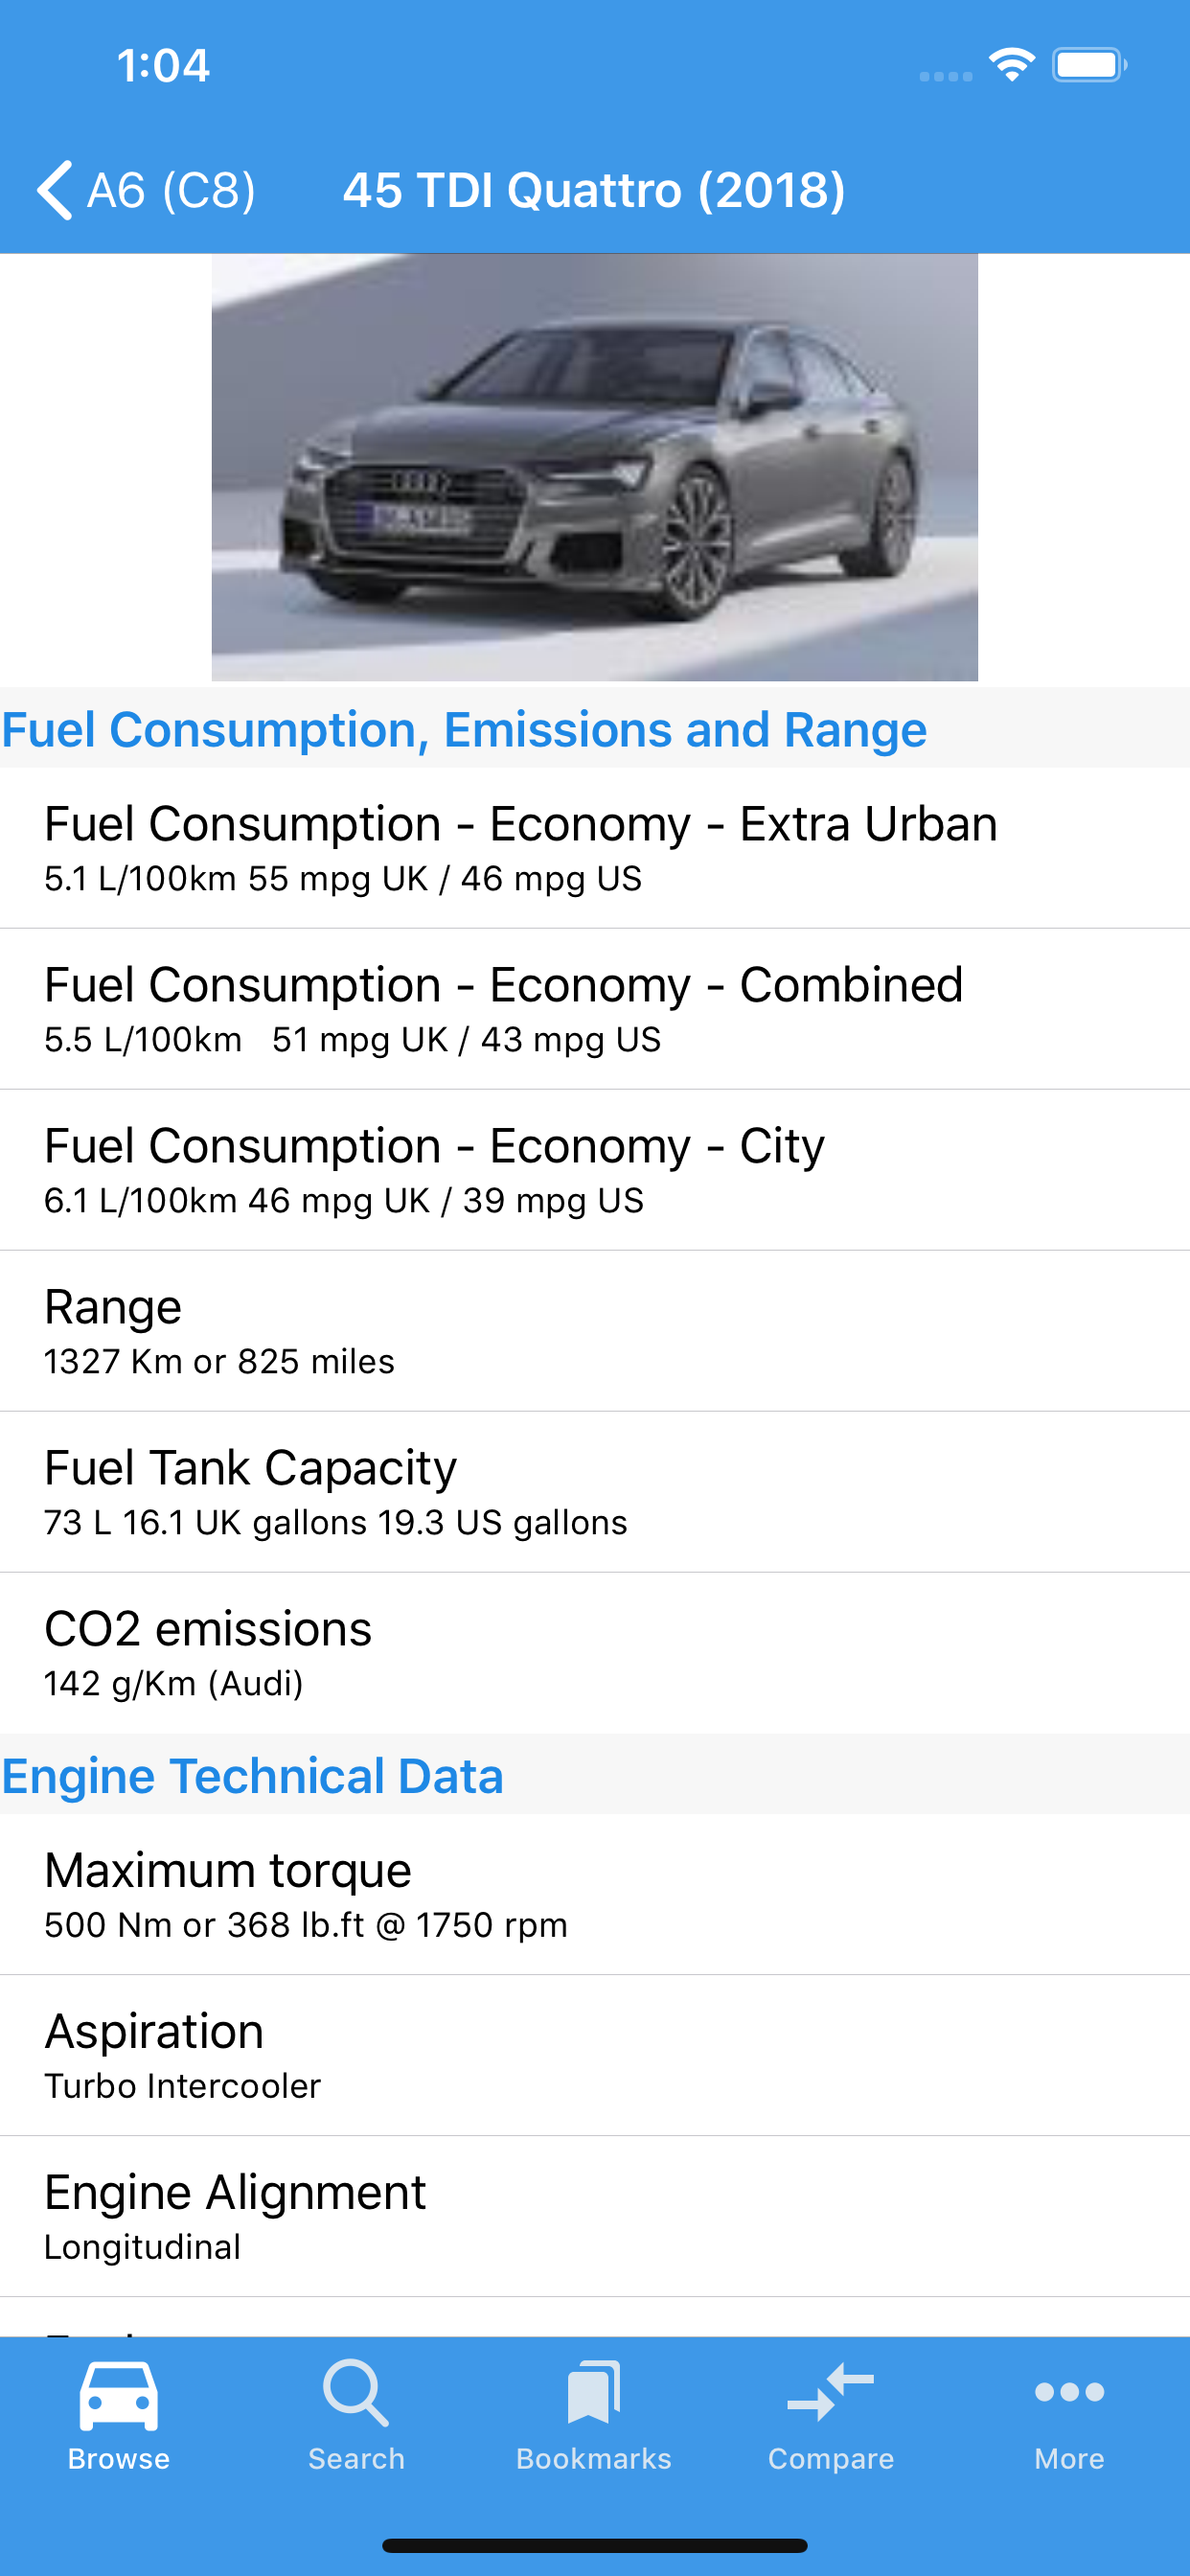Select the Combined fuel consumption row

[594, 1008]
